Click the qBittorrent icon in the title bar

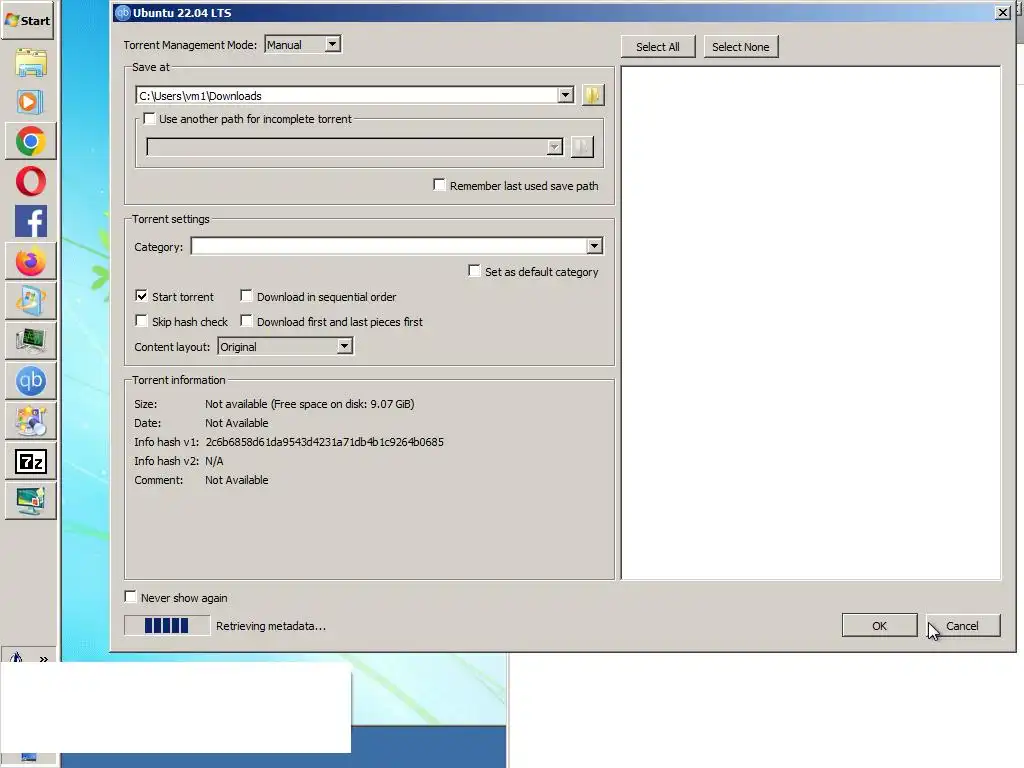point(122,12)
